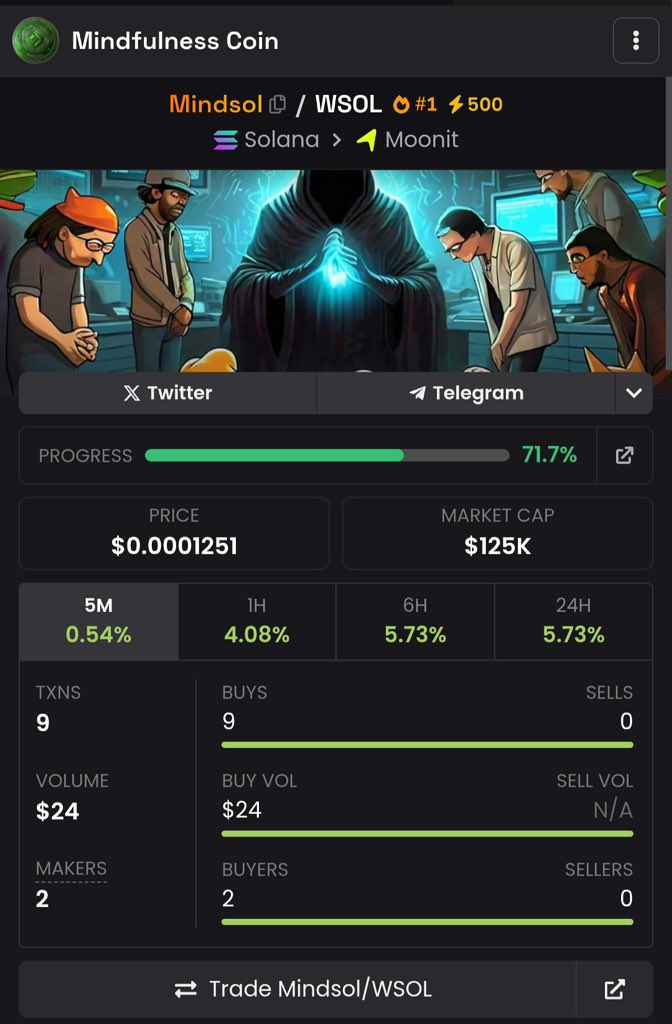The width and height of the screenshot is (672, 1024).
Task: Click the Mindfulness Coin green logo
Action: pos(35,40)
